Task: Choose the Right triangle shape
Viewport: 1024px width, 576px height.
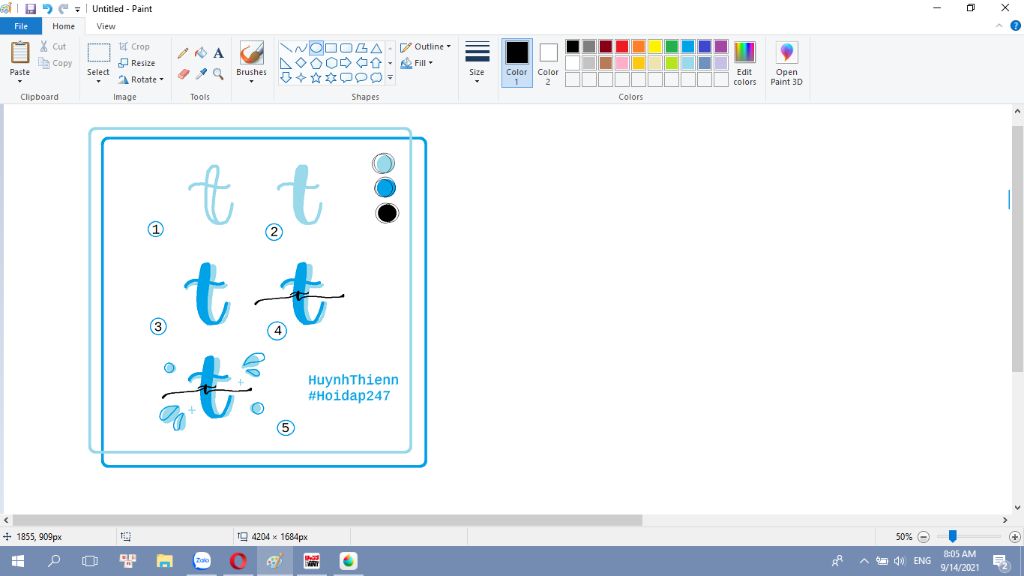Action: point(285,63)
